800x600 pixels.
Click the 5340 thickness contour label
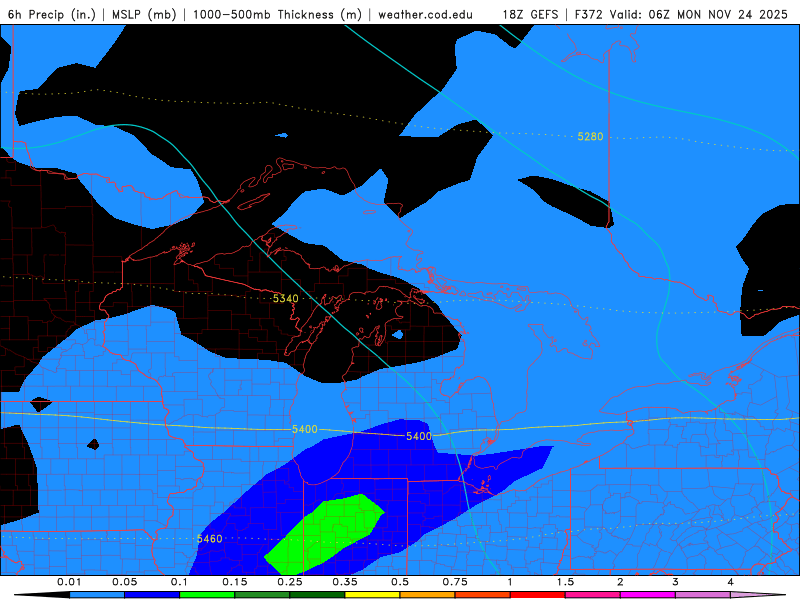point(286,298)
